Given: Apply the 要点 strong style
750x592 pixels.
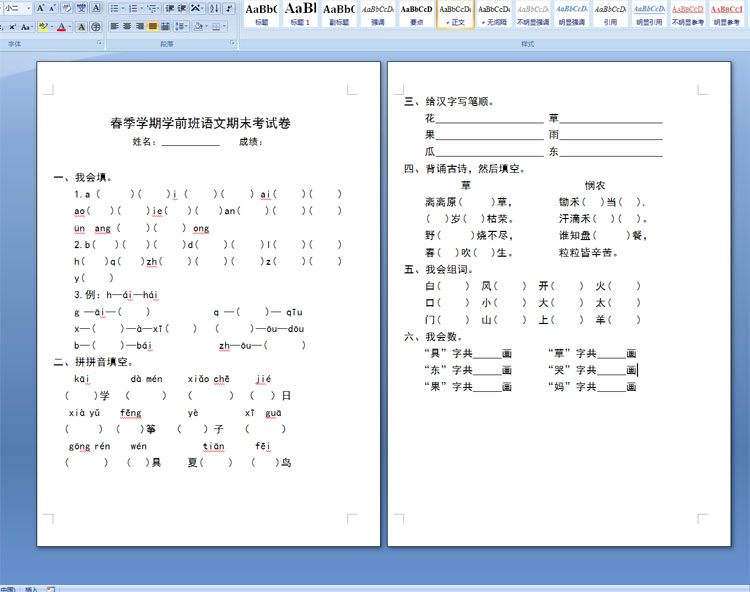Looking at the screenshot, I should click(416, 14).
